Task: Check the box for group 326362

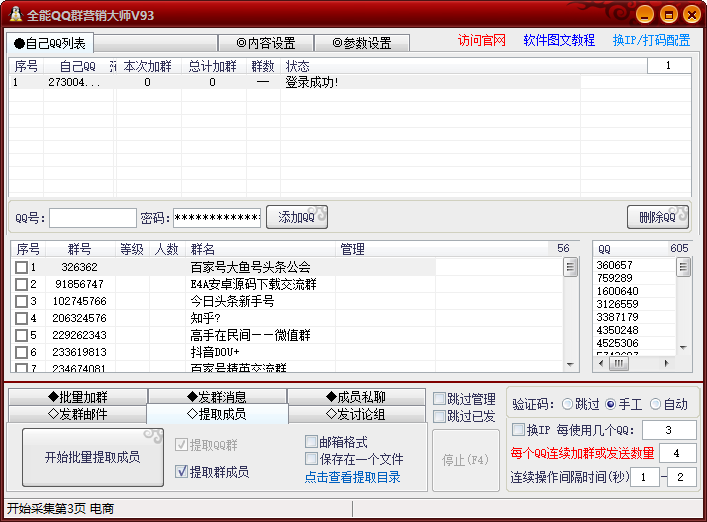Action: point(21,267)
